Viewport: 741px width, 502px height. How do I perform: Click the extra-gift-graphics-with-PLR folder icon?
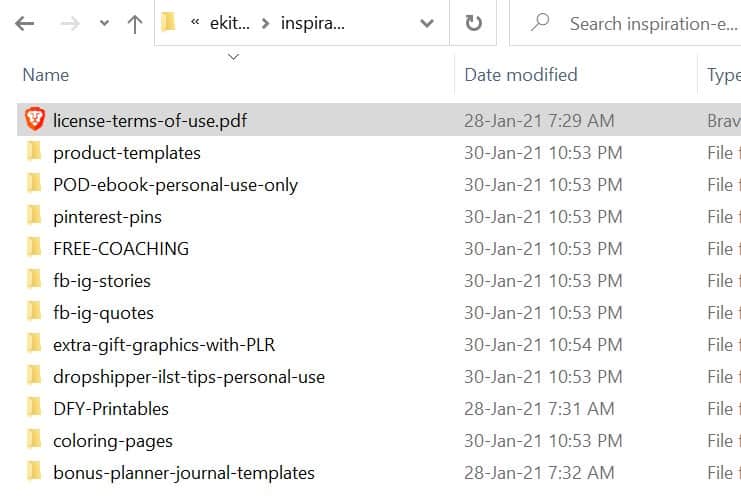(x=34, y=343)
